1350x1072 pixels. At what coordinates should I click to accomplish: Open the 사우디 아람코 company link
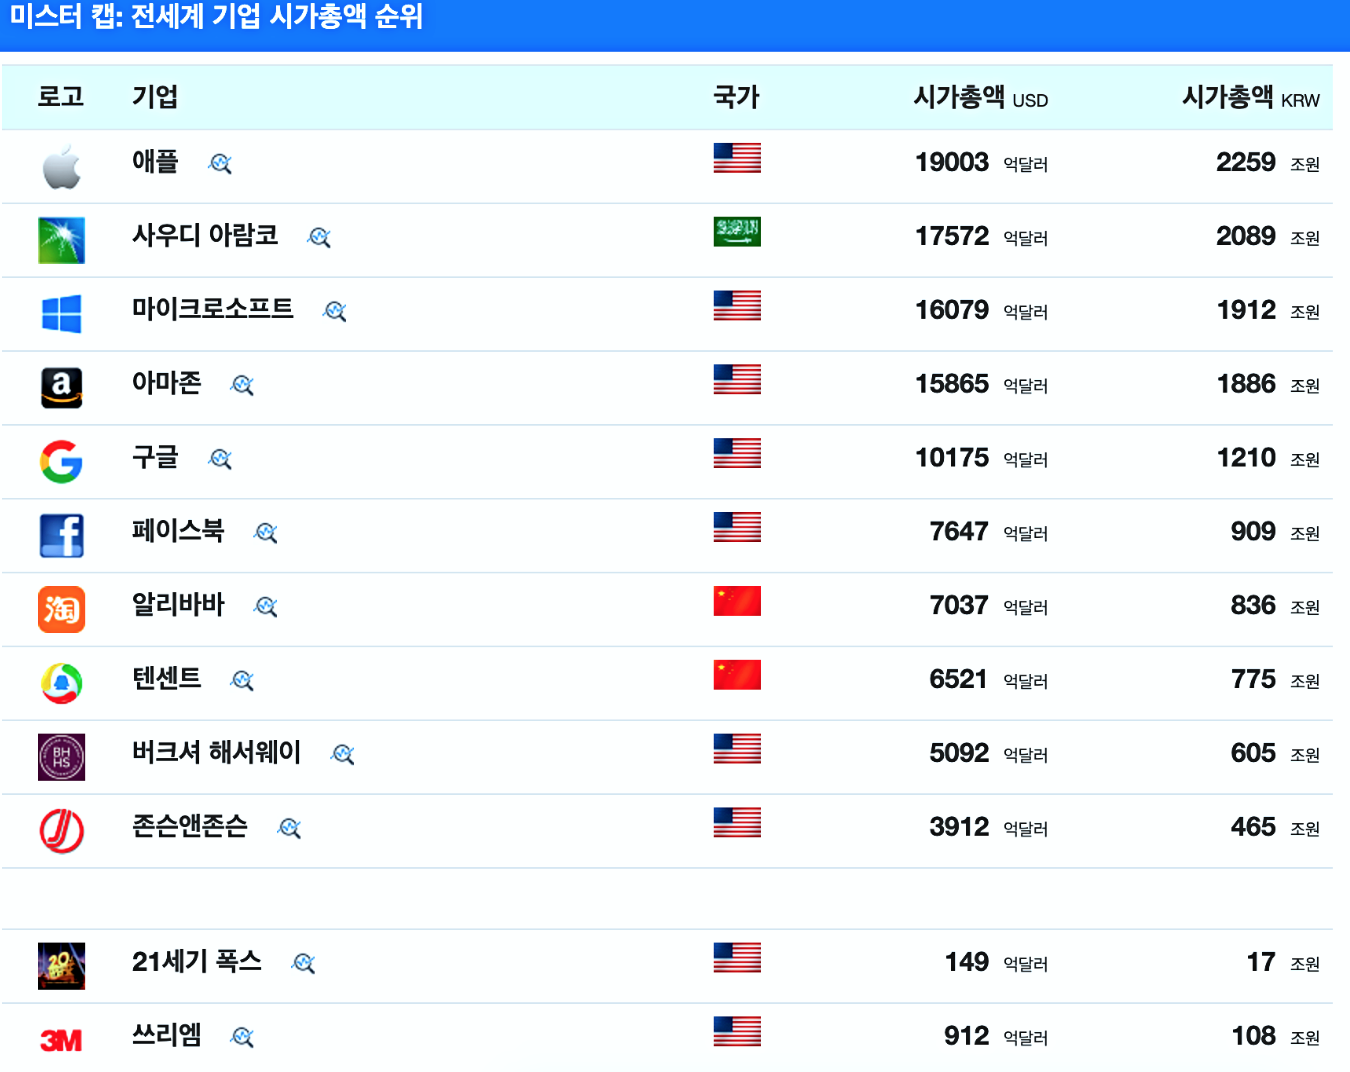pos(205,235)
